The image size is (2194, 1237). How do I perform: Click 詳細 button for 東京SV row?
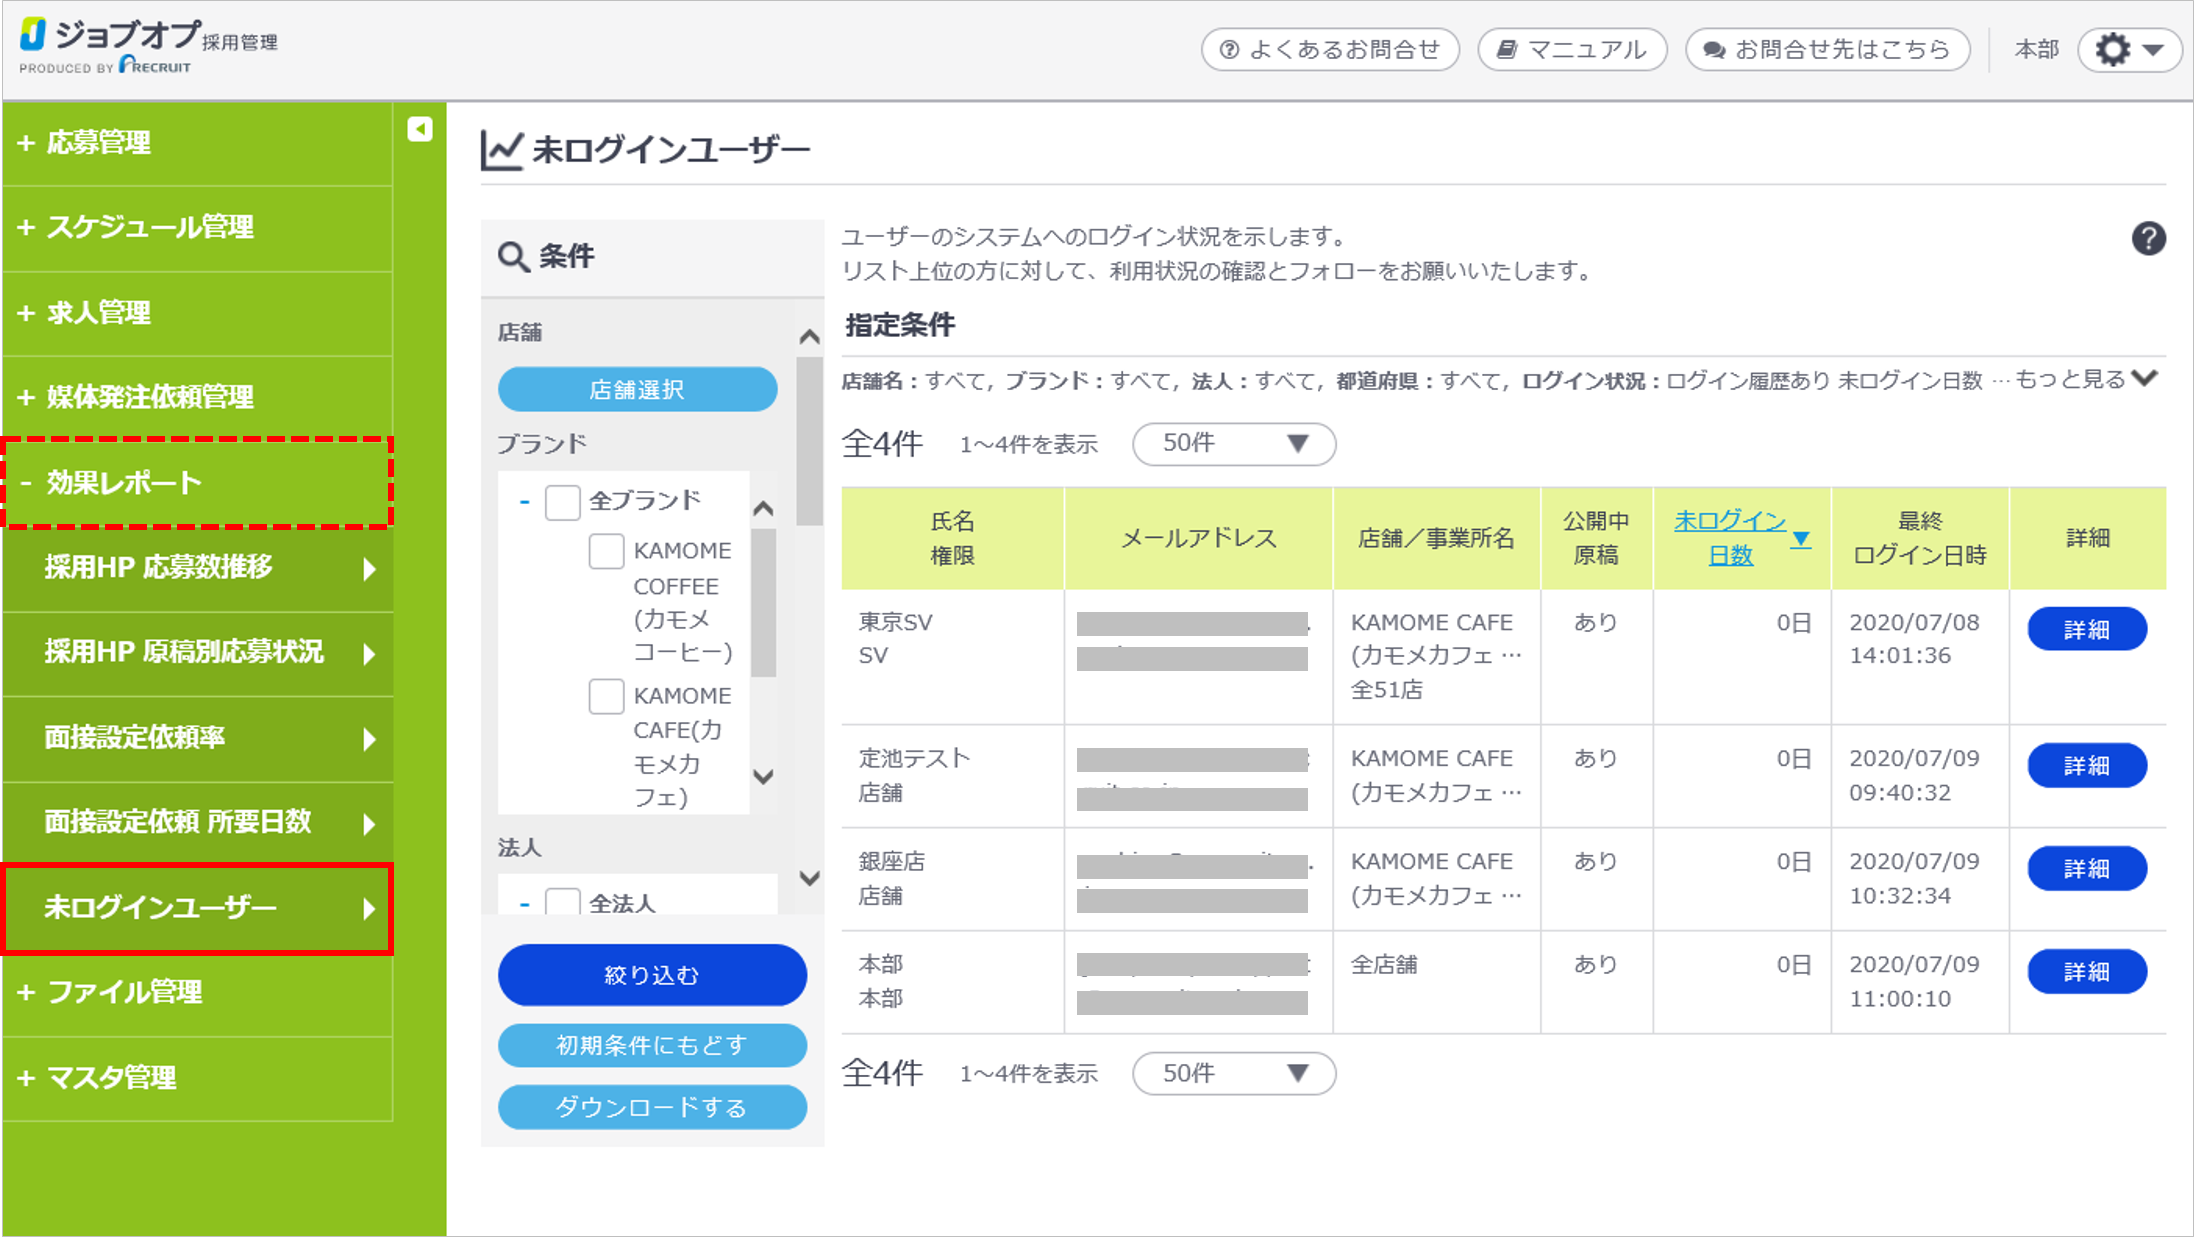pyautogui.click(x=2086, y=630)
